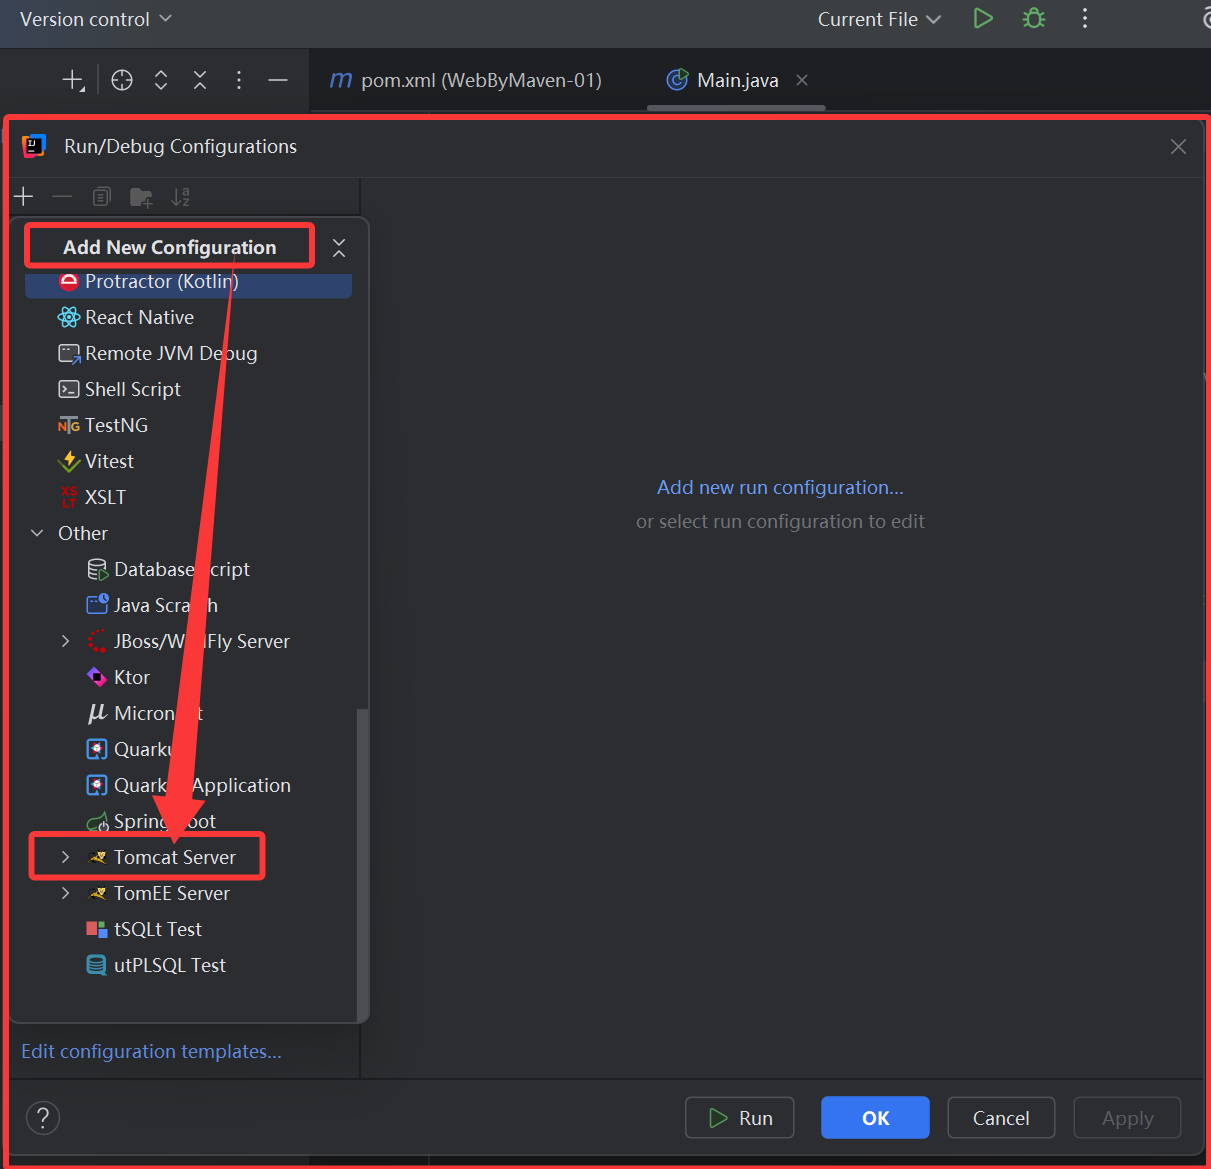Click the Run button in dialog
The height and width of the screenshot is (1169, 1211).
[740, 1118]
